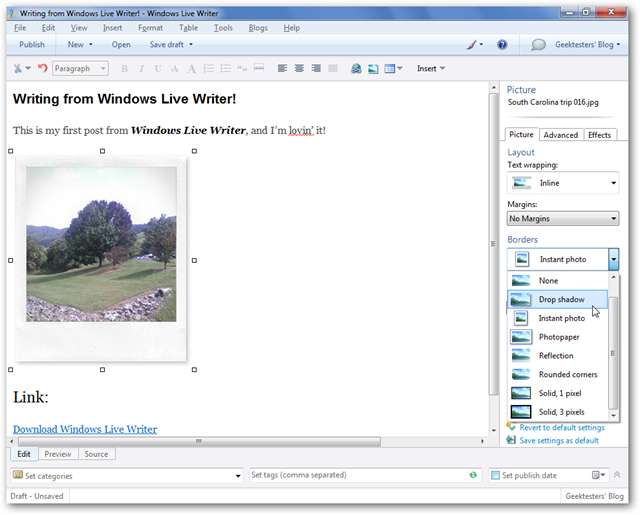
Task: Click the Insert Hyperlink globe icon
Action: [356, 69]
